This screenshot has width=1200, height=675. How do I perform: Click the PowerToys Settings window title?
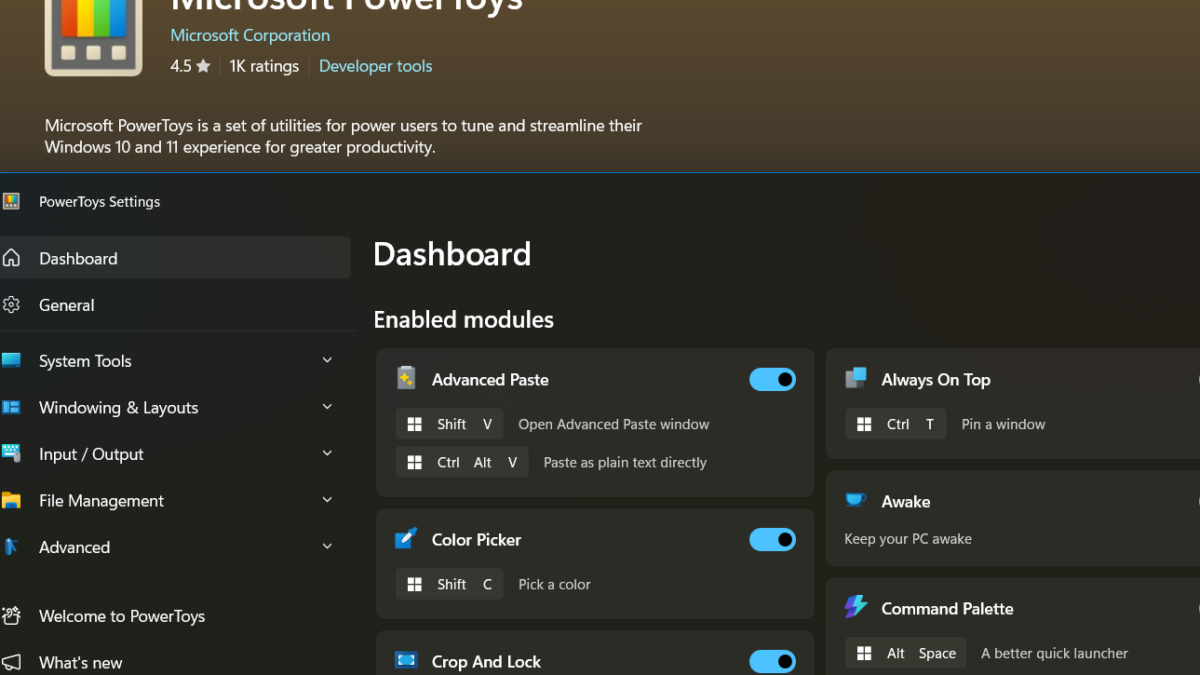(x=99, y=201)
